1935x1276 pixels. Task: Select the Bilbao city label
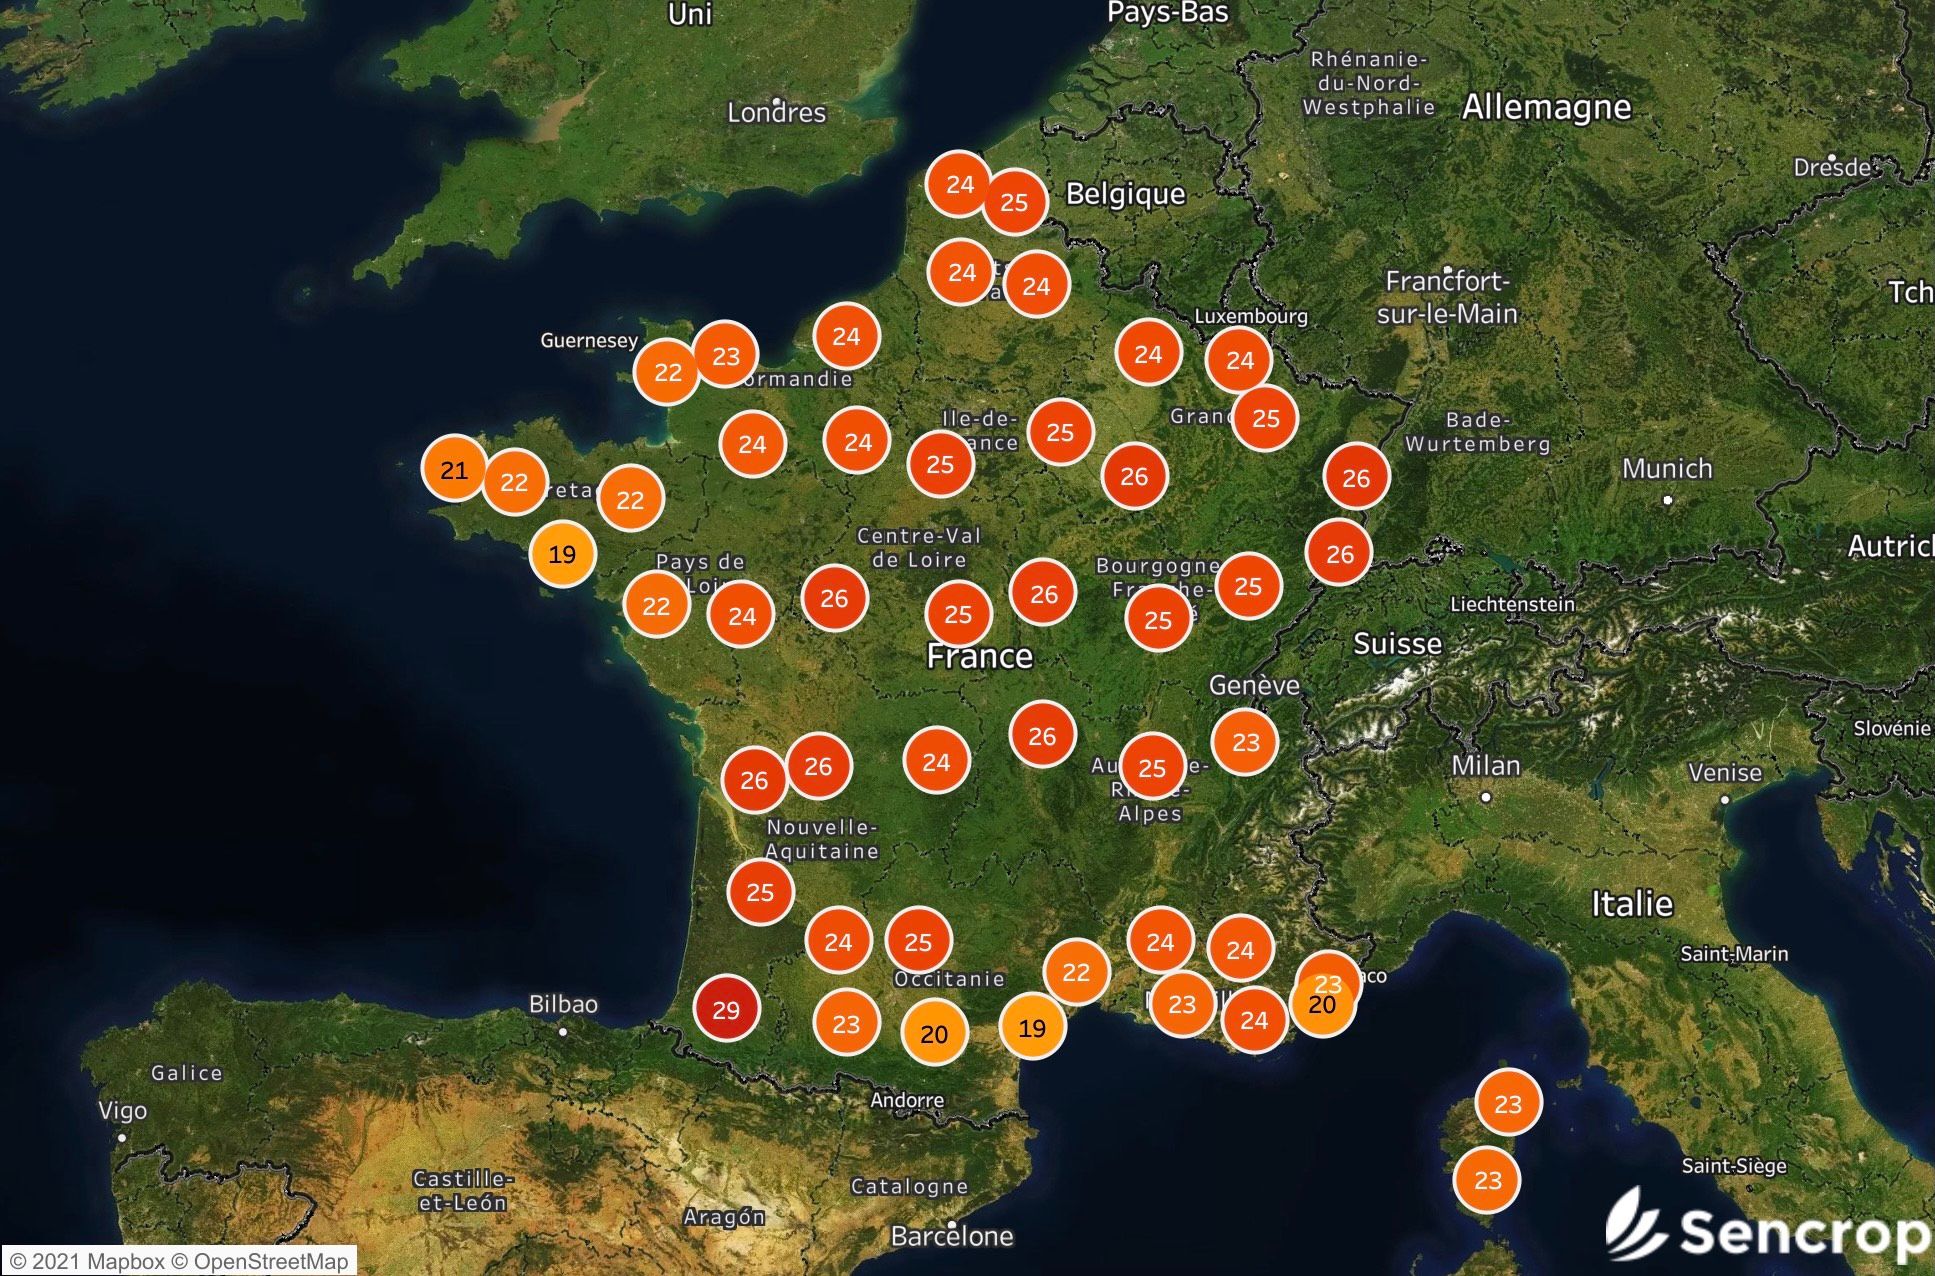coord(563,1004)
